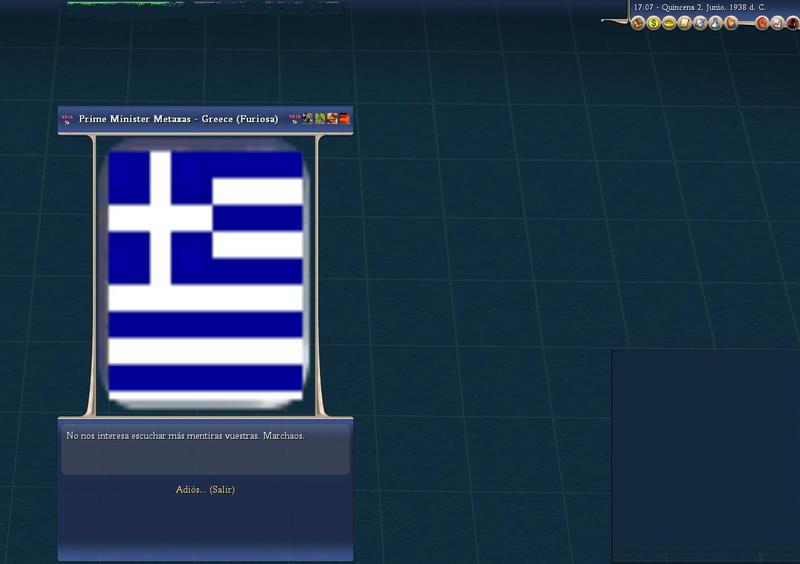The image size is (800, 564).
Task: Click first emblem icon after (Furiosa)
Action: (x=294, y=119)
